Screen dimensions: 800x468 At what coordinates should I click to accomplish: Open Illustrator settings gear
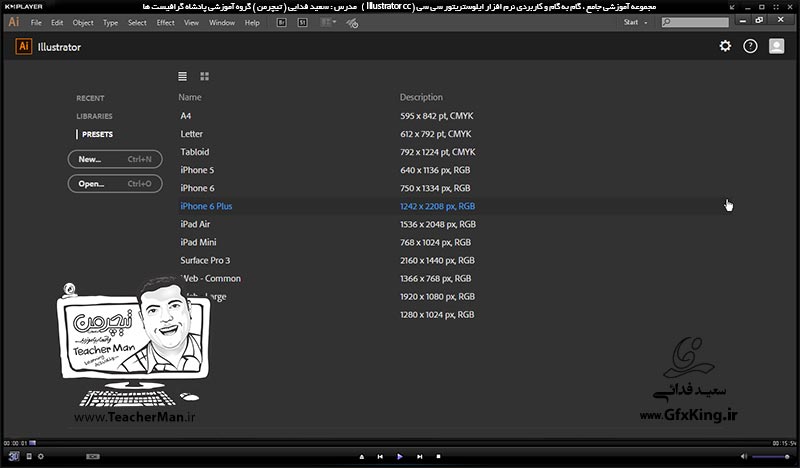[x=725, y=46]
